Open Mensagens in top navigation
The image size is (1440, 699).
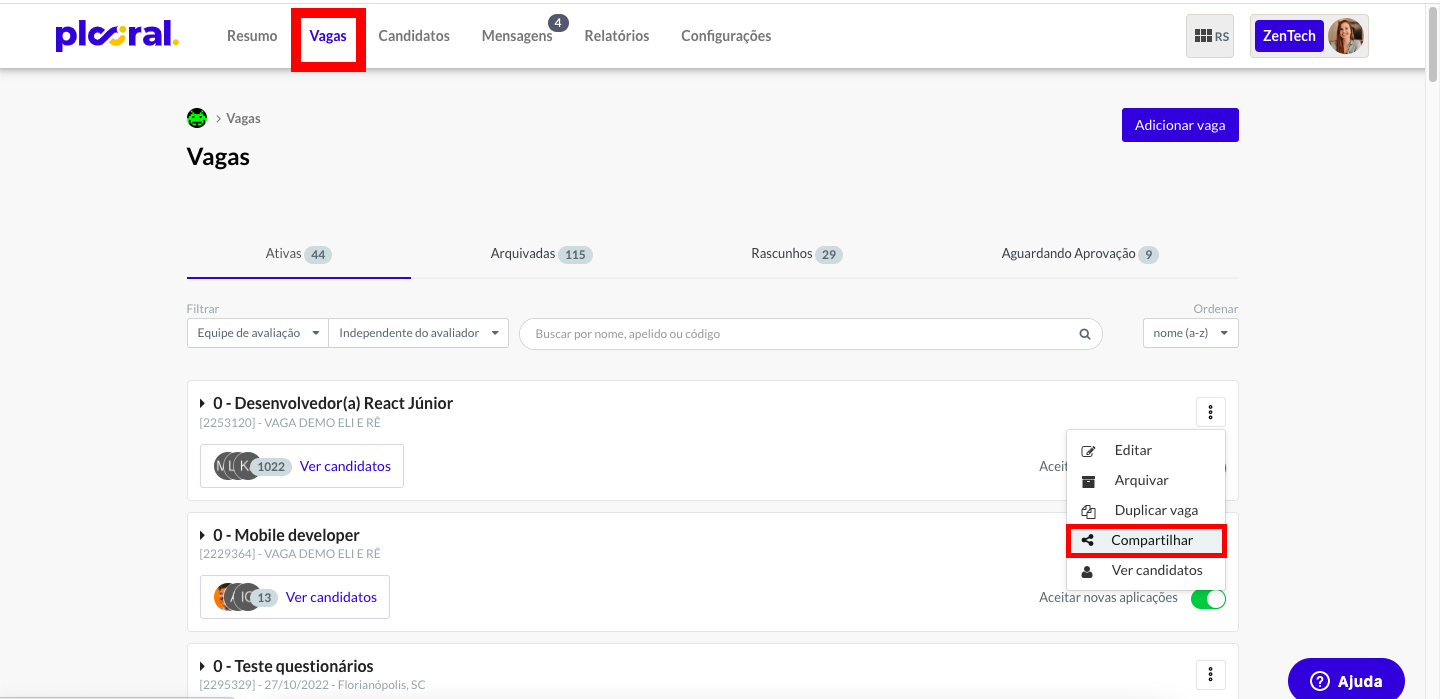pos(517,36)
